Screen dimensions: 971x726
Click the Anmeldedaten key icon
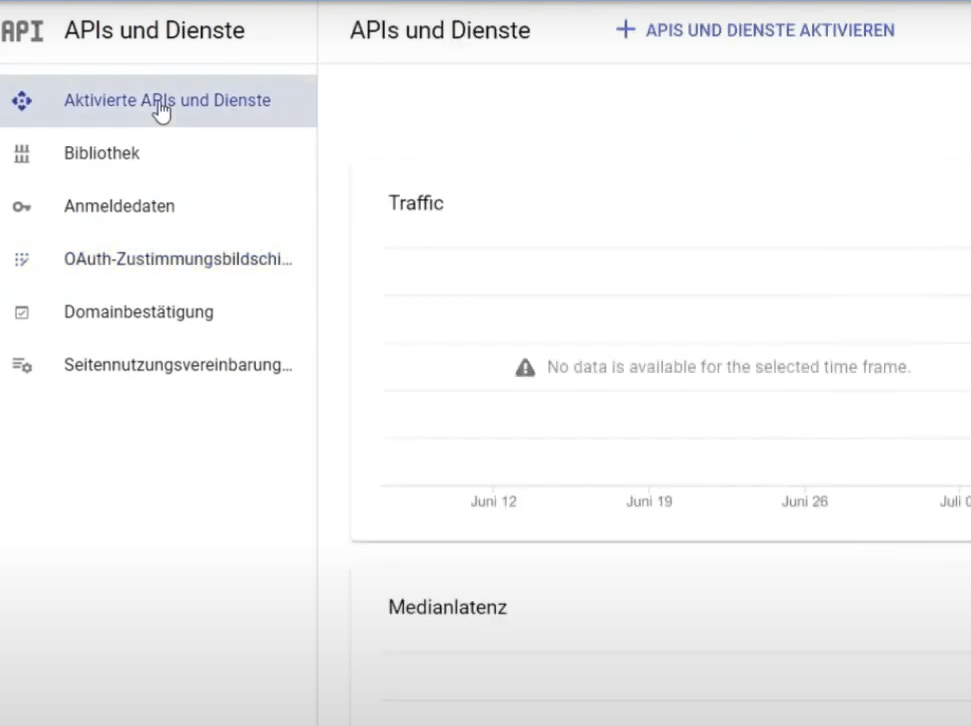pos(22,207)
